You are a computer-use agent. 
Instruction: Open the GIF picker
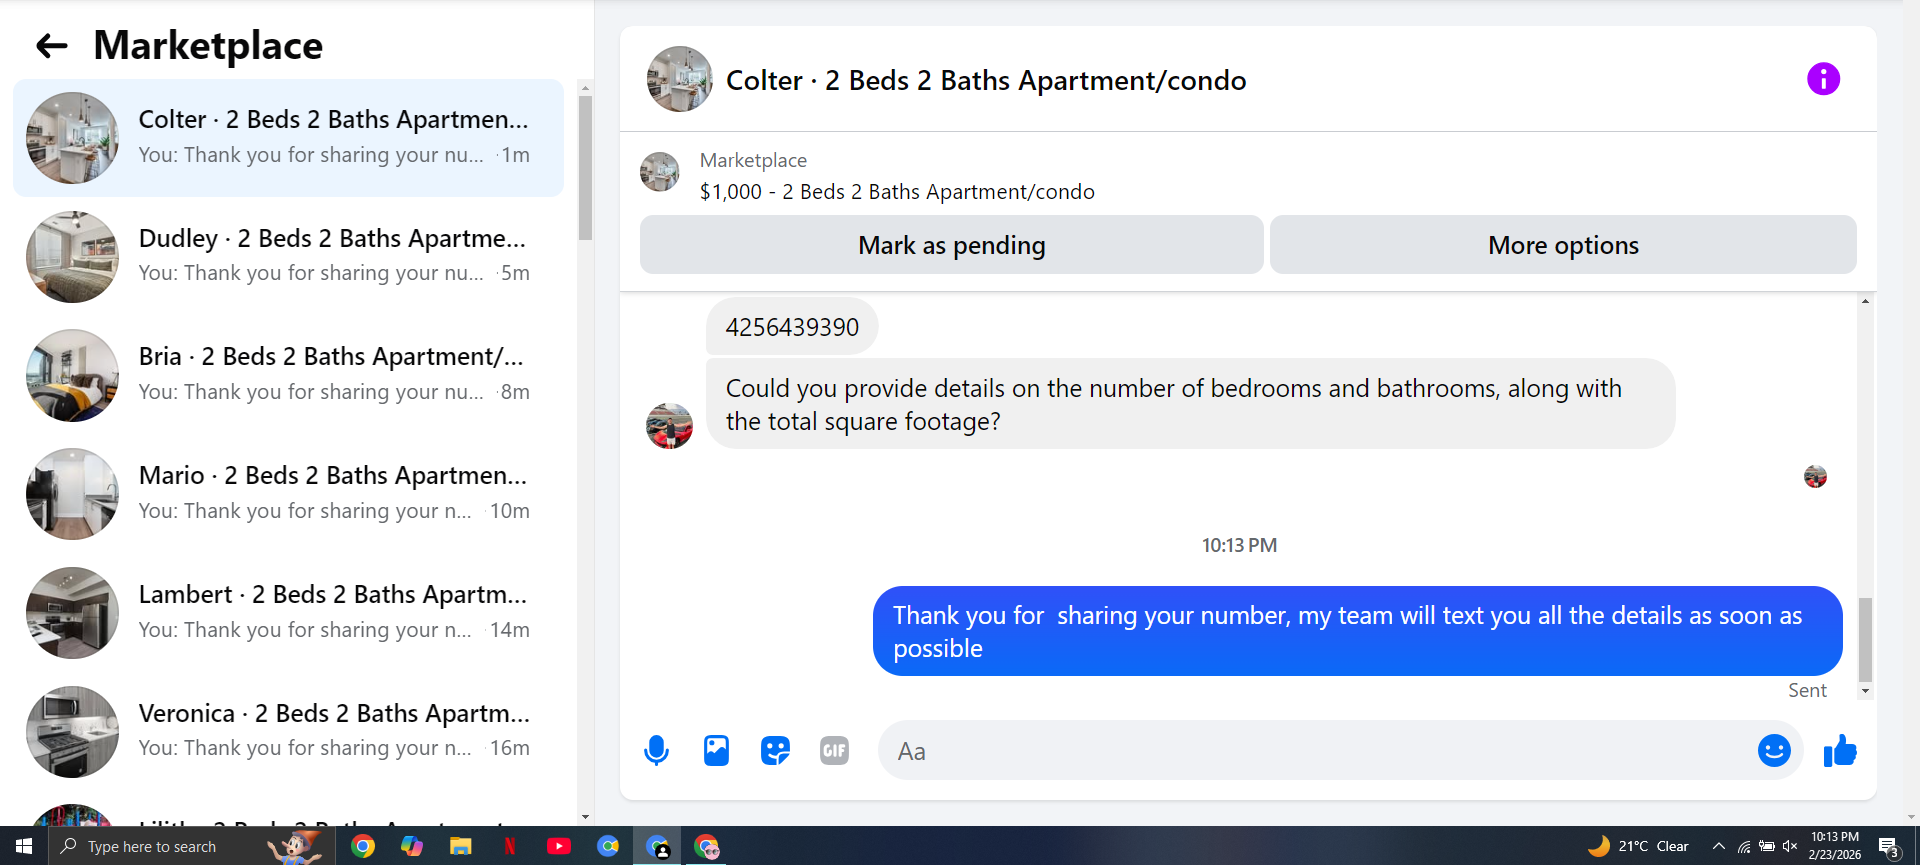pyautogui.click(x=834, y=750)
